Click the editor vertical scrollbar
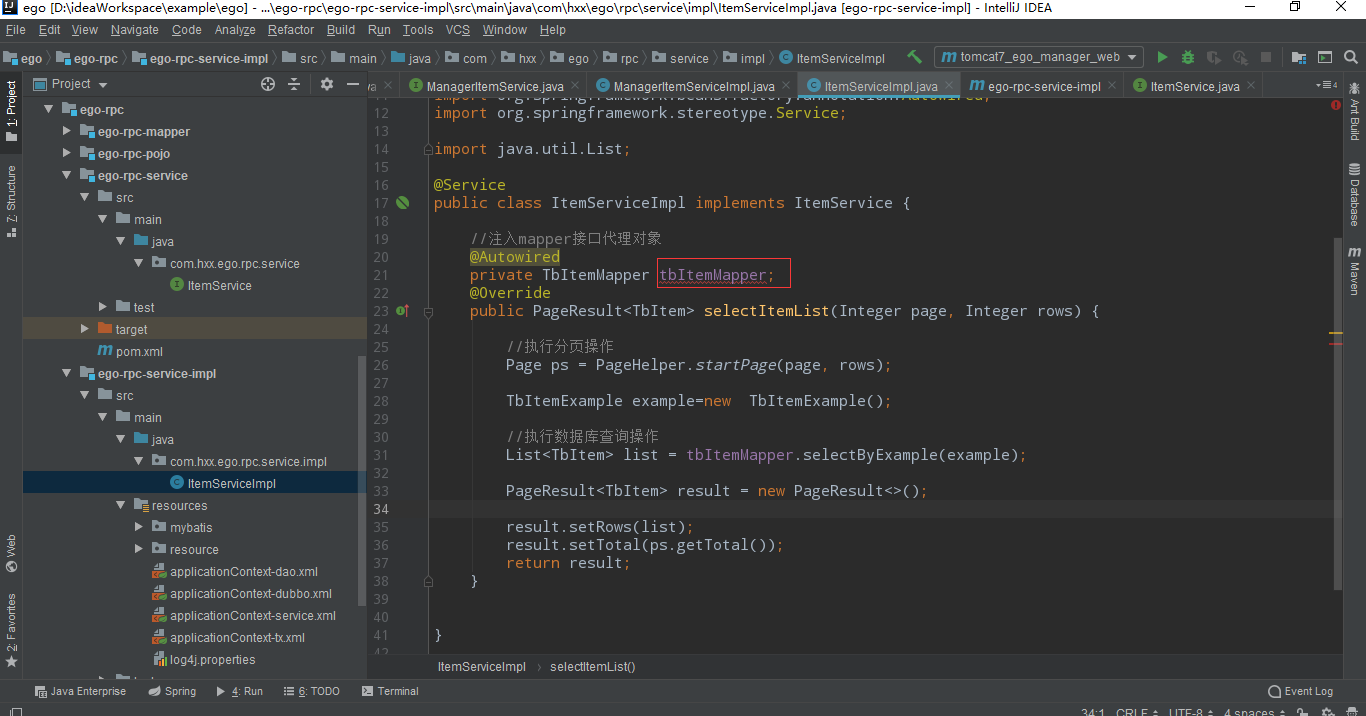 (x=1338, y=412)
